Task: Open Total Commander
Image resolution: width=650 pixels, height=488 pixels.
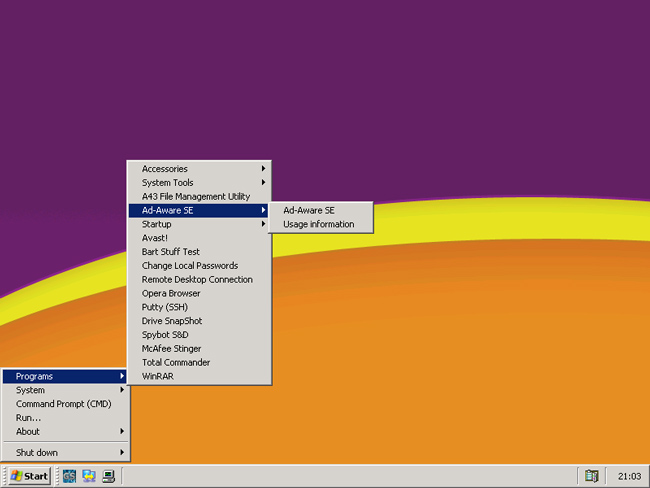Action: 199,362
